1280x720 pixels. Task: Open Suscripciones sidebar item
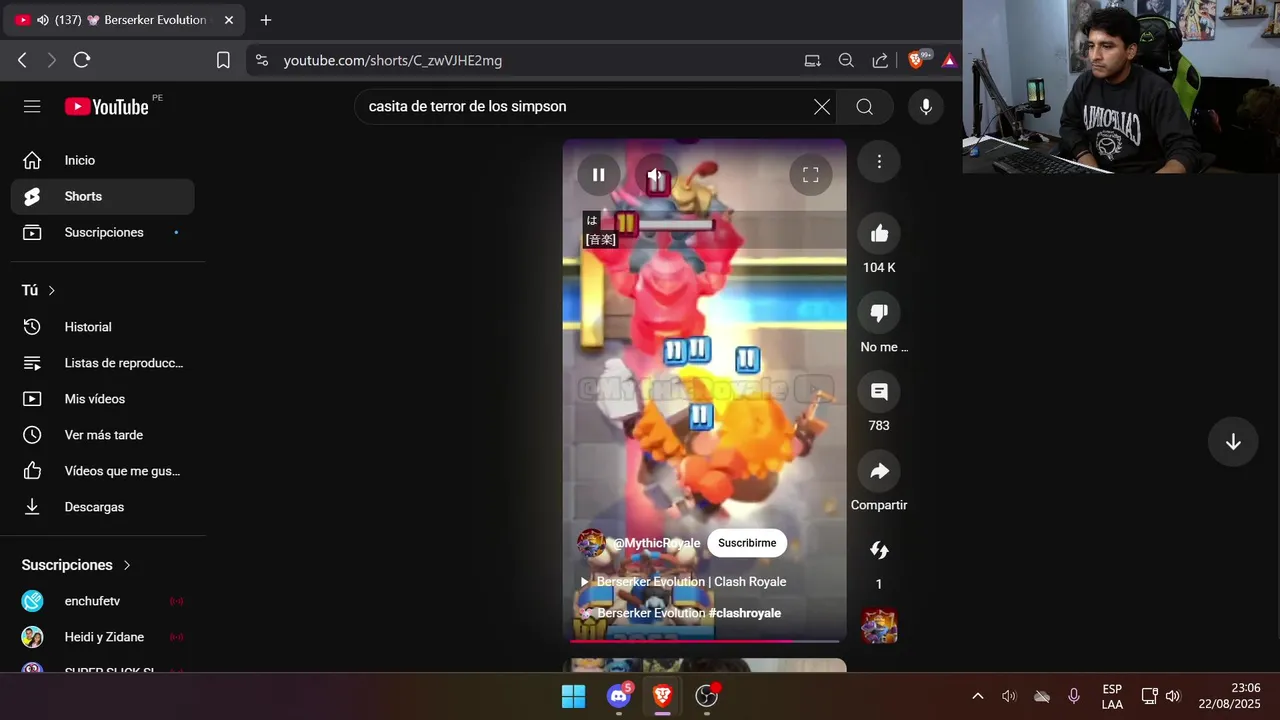pos(103,232)
